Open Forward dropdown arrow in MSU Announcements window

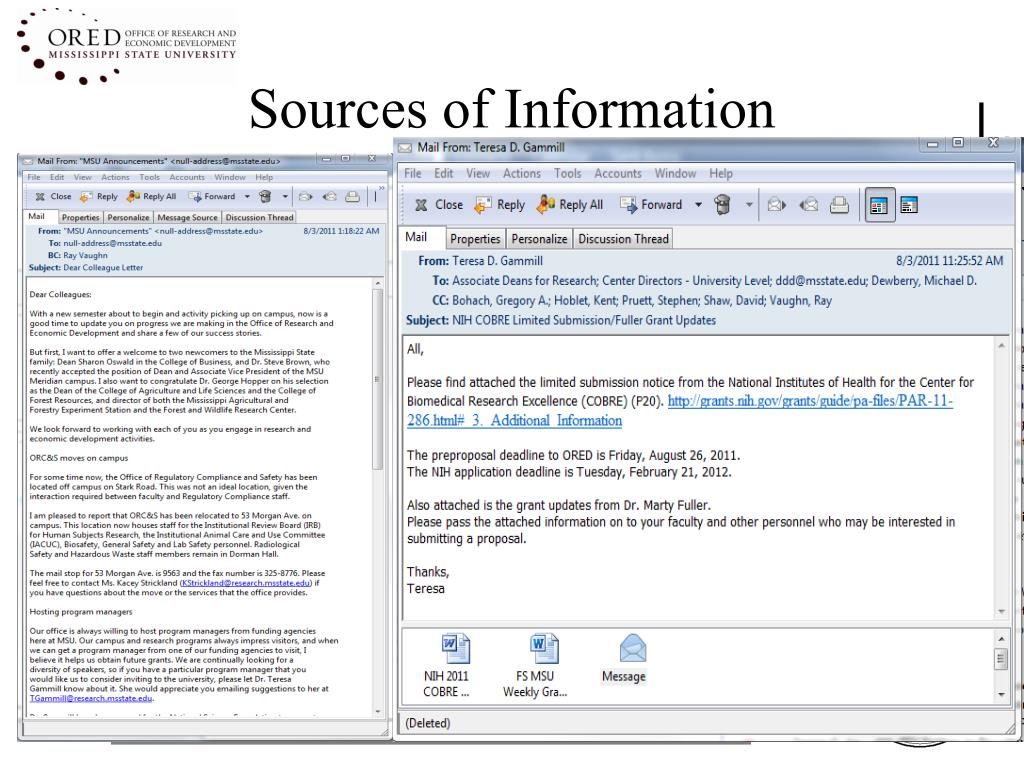click(x=247, y=197)
